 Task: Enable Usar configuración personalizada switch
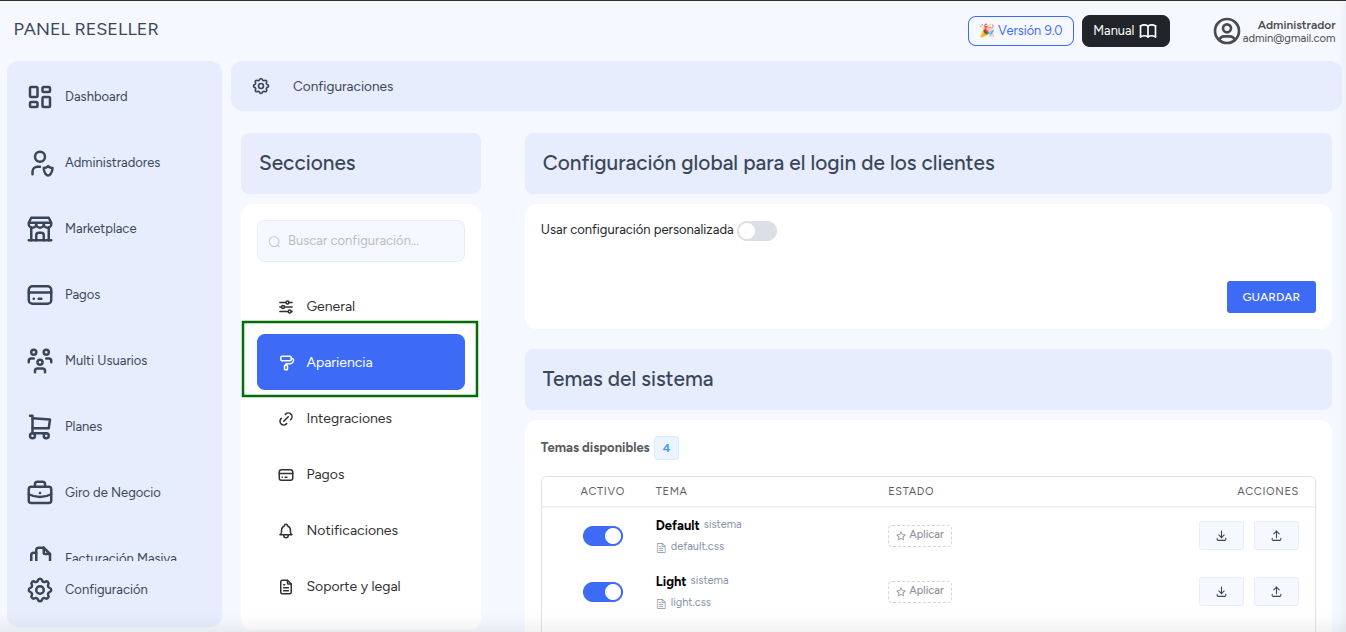757,231
